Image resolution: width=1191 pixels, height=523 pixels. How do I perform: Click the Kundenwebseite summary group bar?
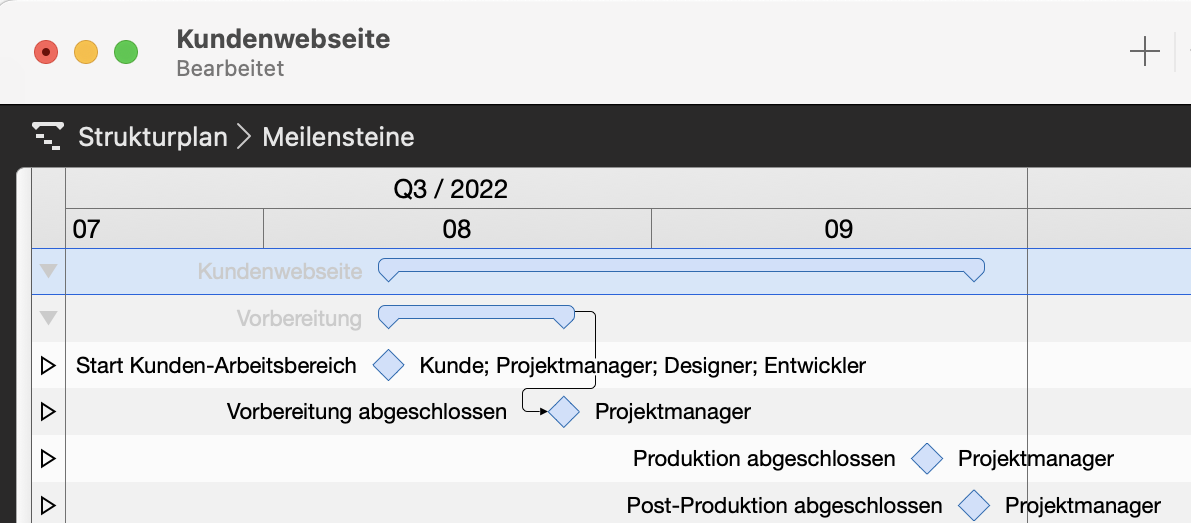681,265
